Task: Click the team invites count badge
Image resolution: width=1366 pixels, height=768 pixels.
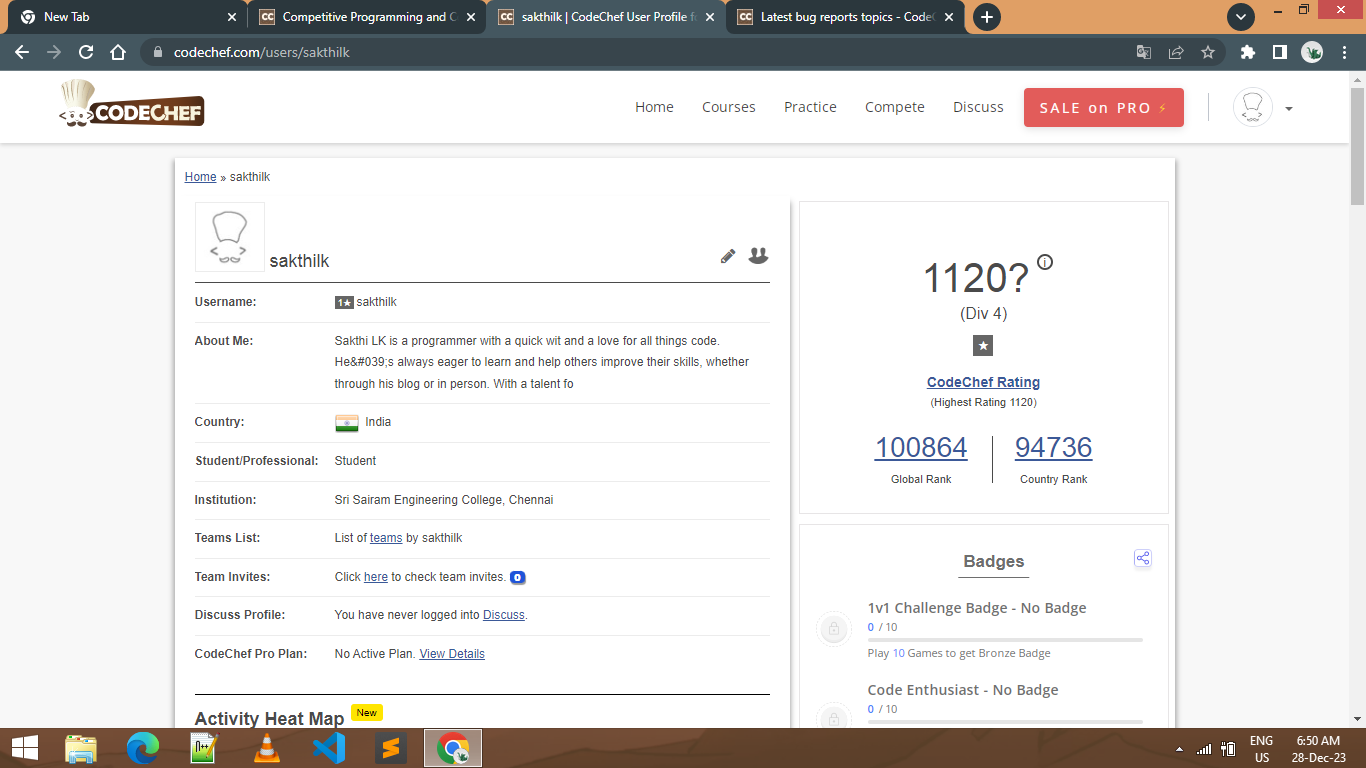Action: coord(518,577)
